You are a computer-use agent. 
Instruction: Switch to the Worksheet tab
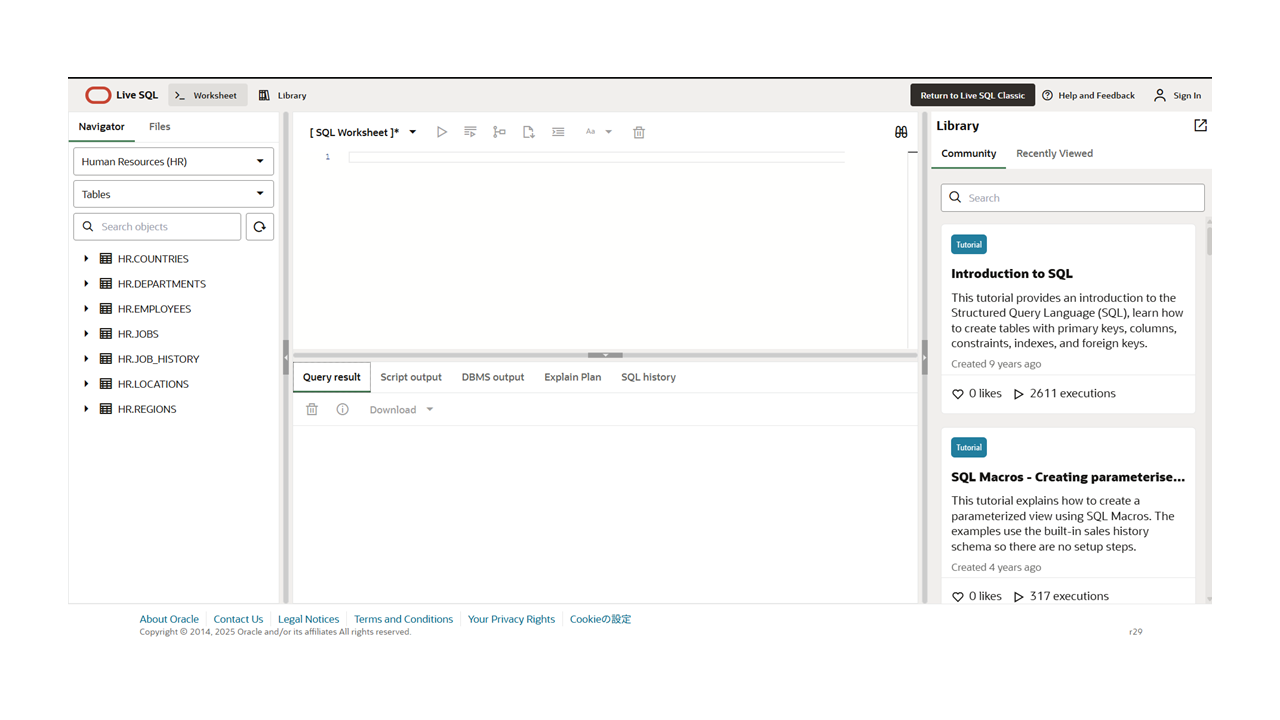point(207,95)
